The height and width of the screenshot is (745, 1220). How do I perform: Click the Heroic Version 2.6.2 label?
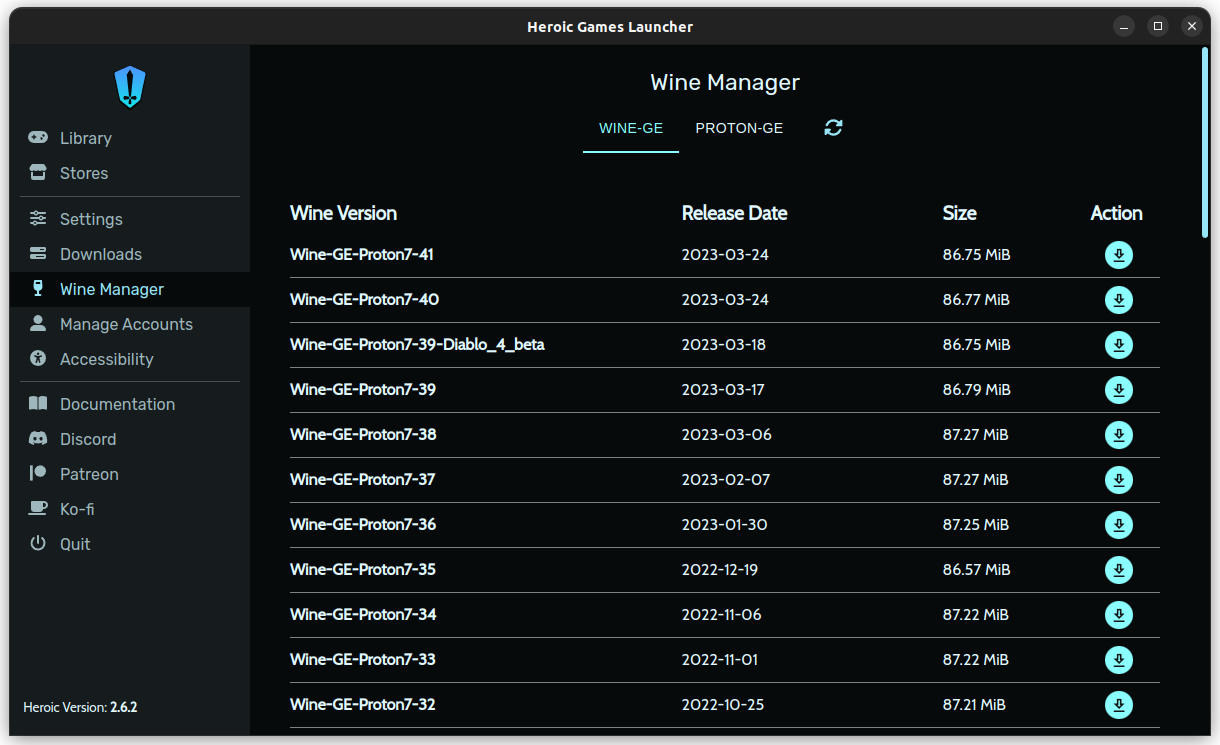click(80, 707)
